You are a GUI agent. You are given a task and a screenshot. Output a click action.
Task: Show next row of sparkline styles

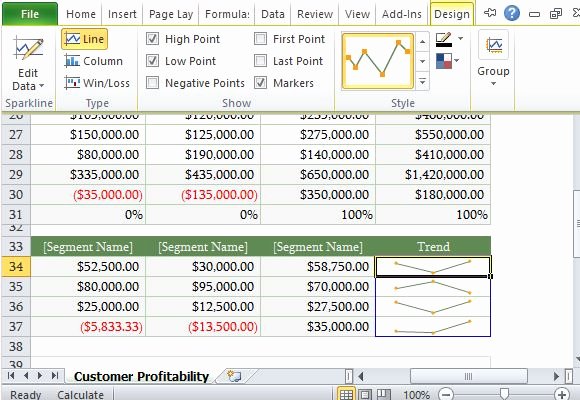tap(422, 61)
